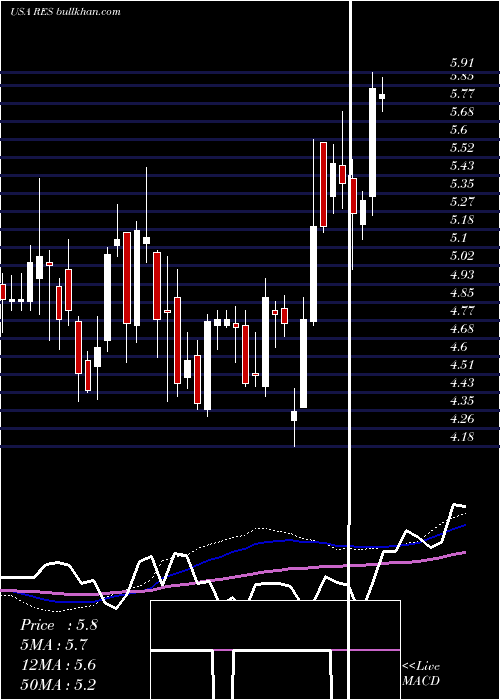Select the 5.77 price axis label
The width and height of the screenshot is (500, 700).
click(x=462, y=94)
